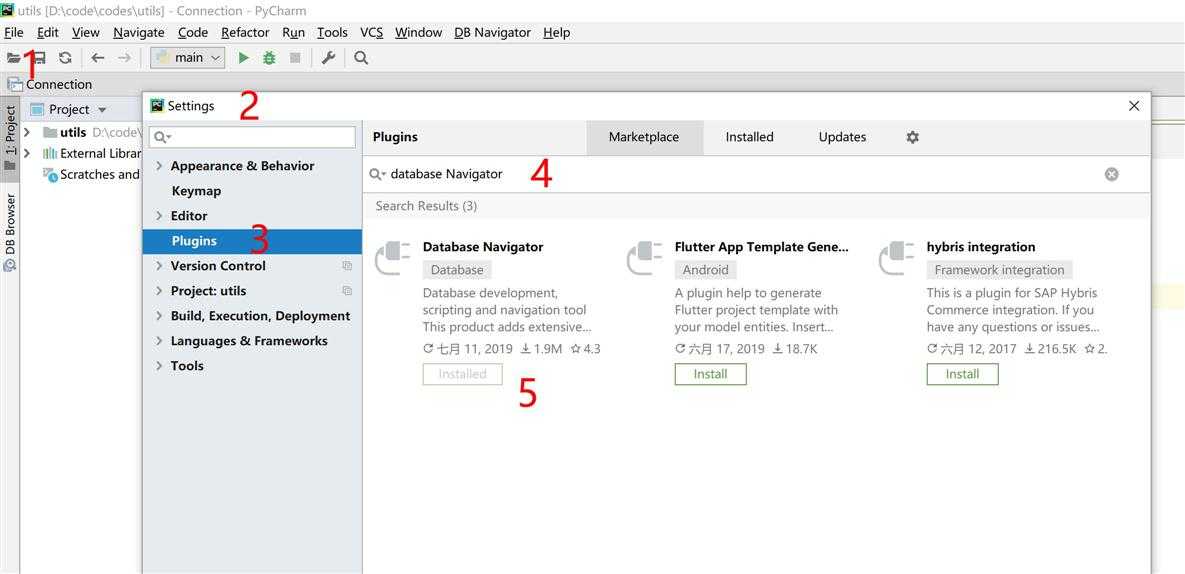Expand the External Libraries node
Screen dimensions: 1185x574
[x=27, y=153]
